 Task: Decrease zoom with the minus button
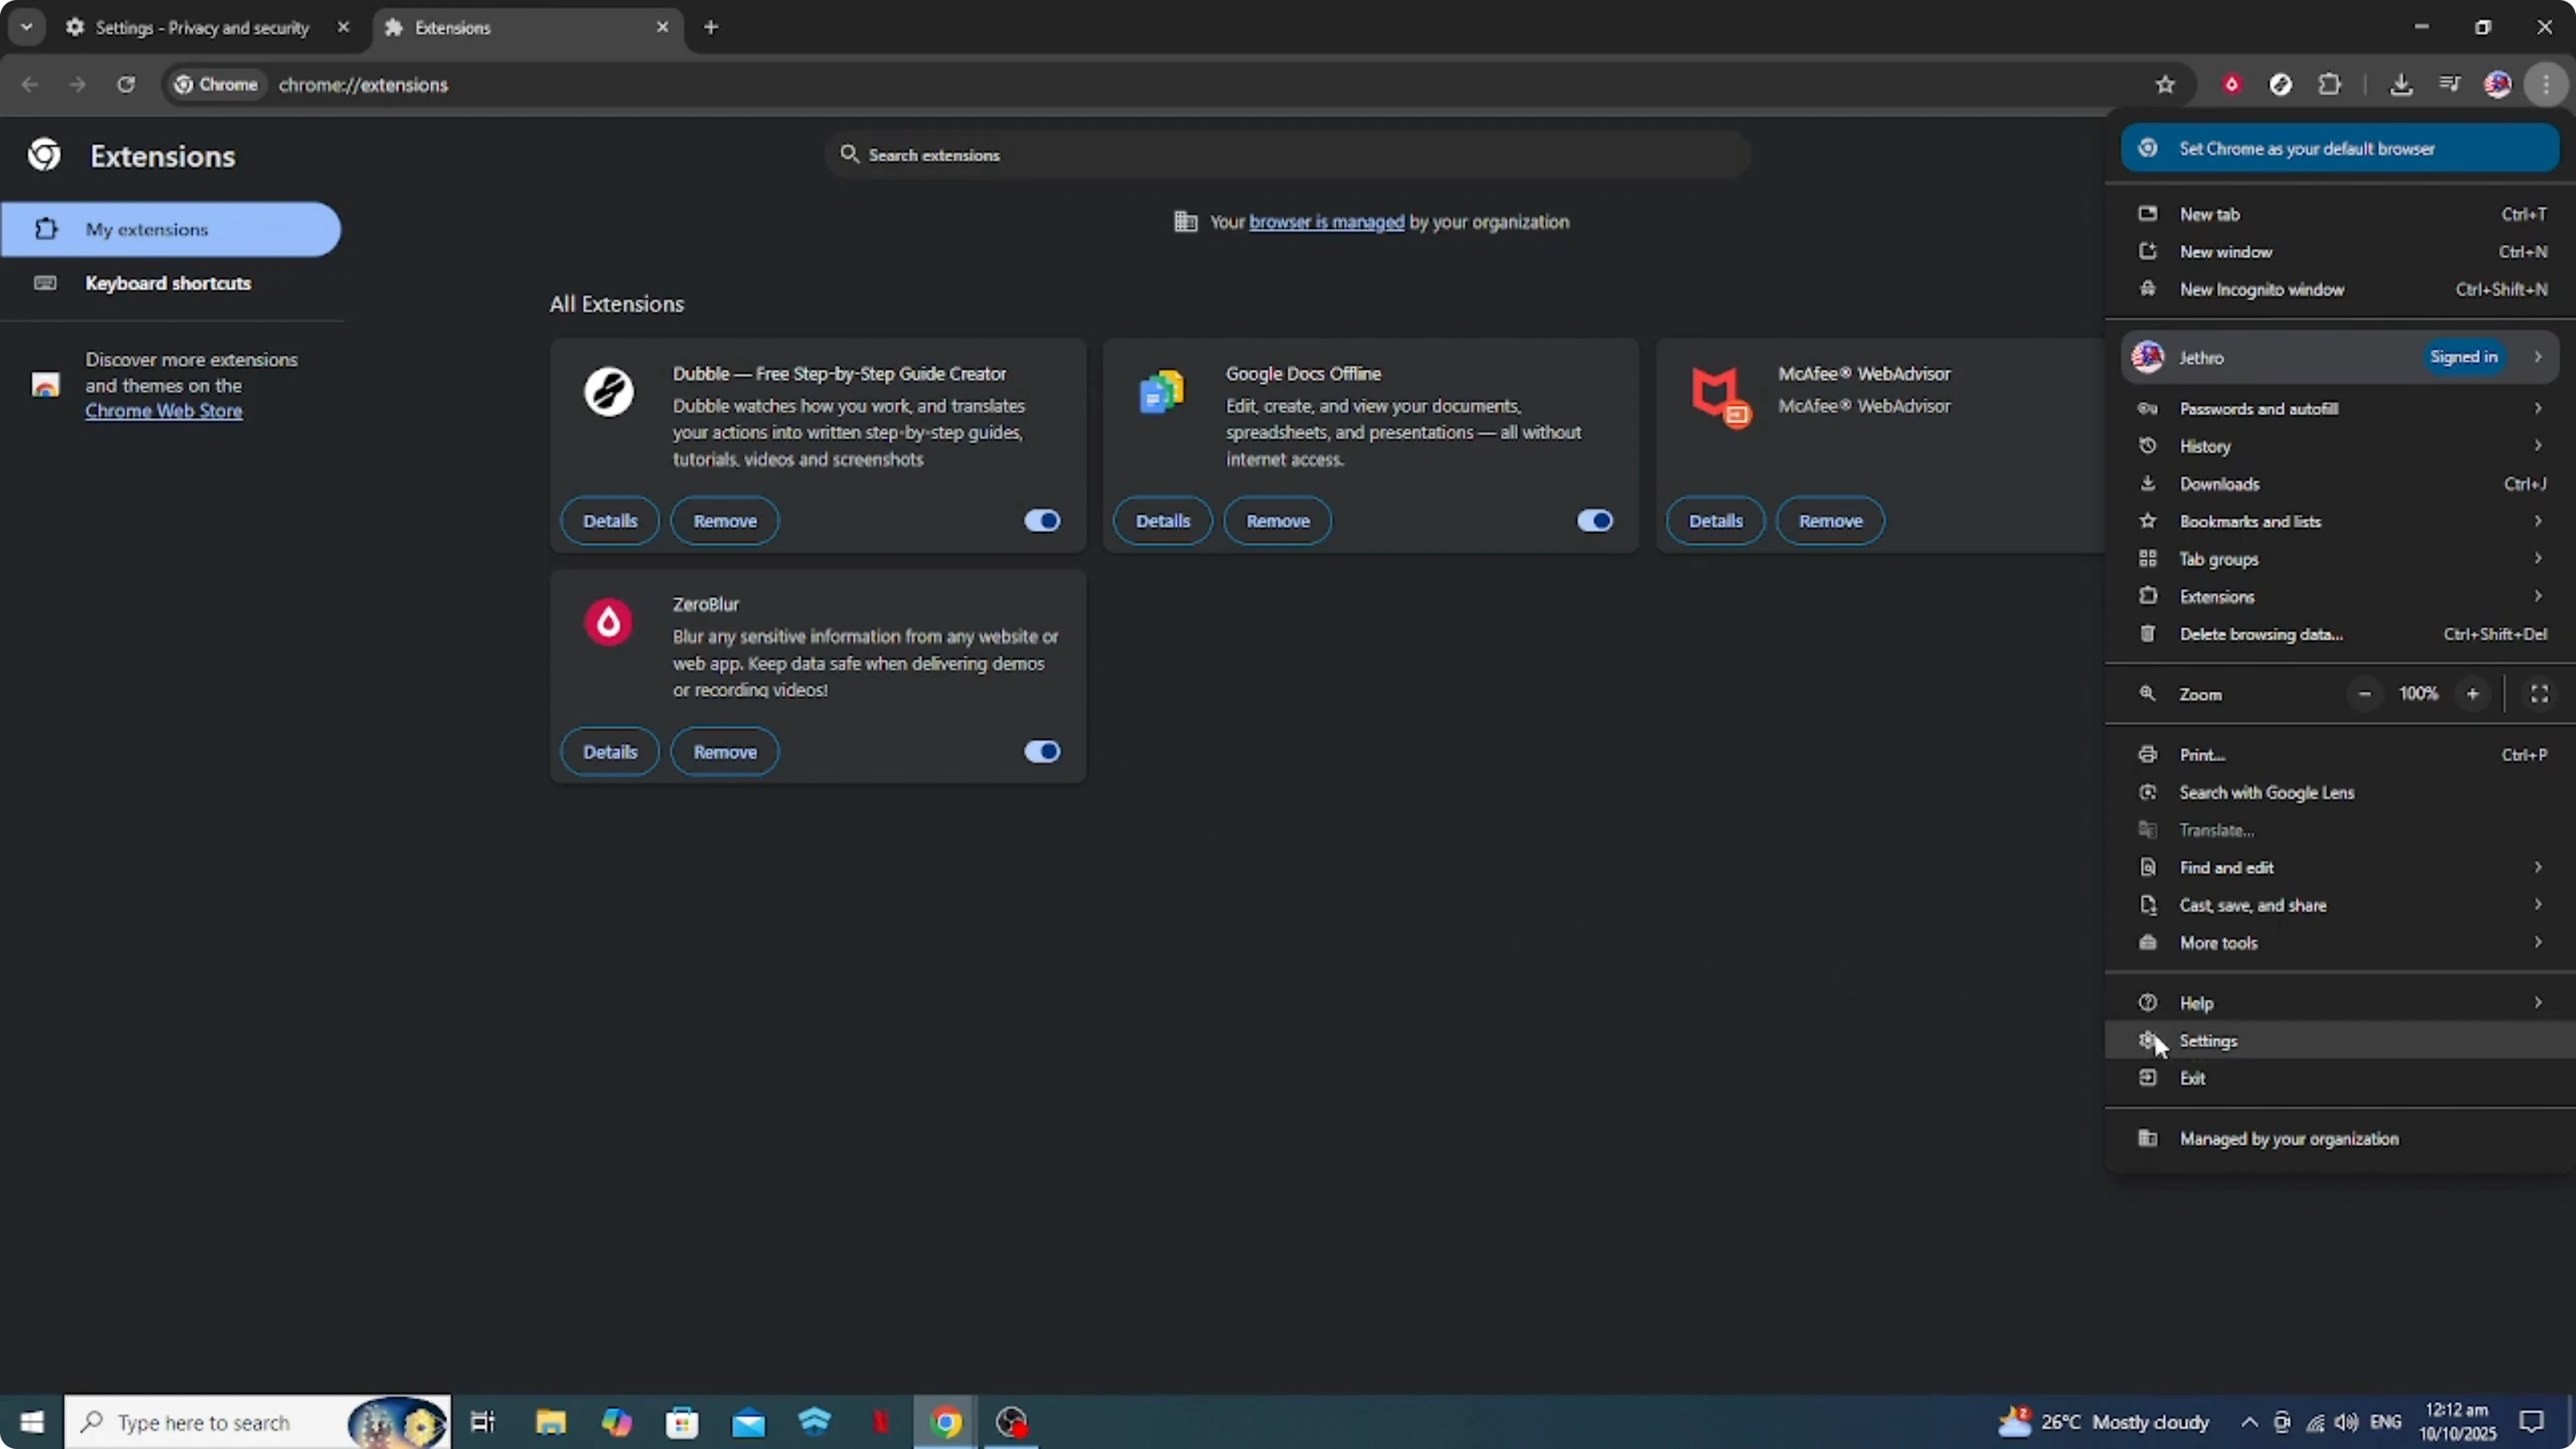[2364, 694]
